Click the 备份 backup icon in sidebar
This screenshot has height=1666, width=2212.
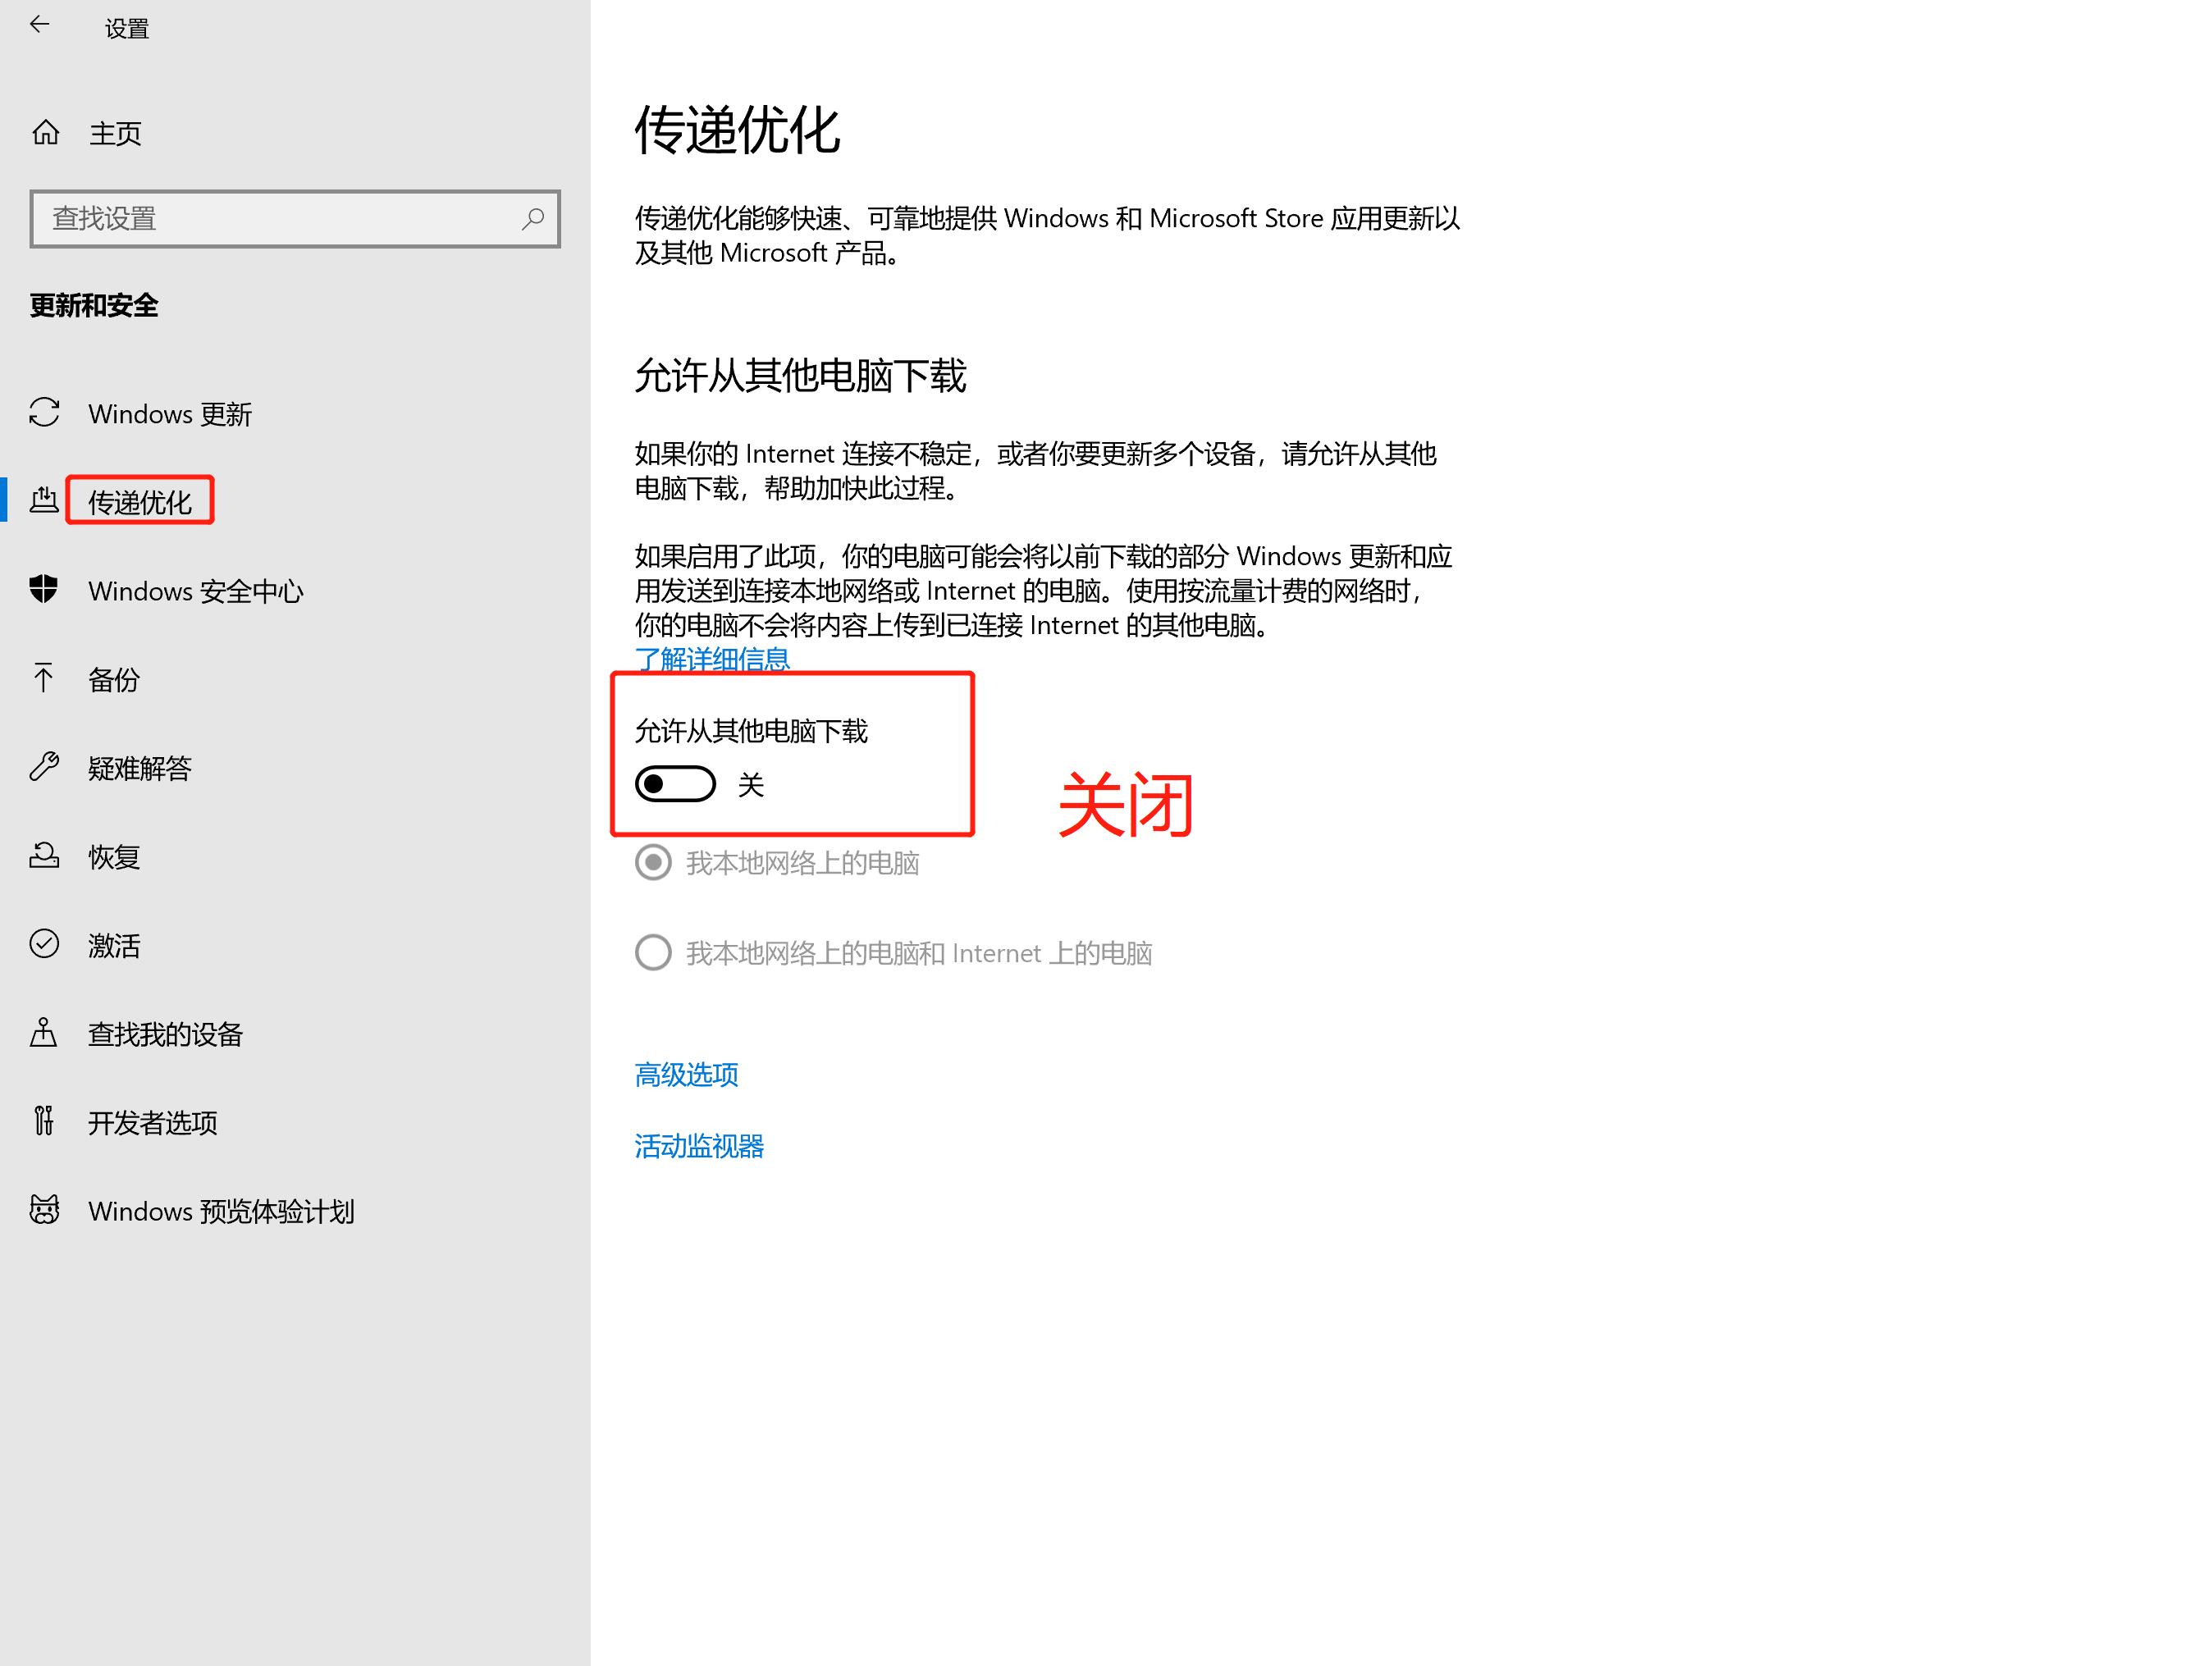44,679
